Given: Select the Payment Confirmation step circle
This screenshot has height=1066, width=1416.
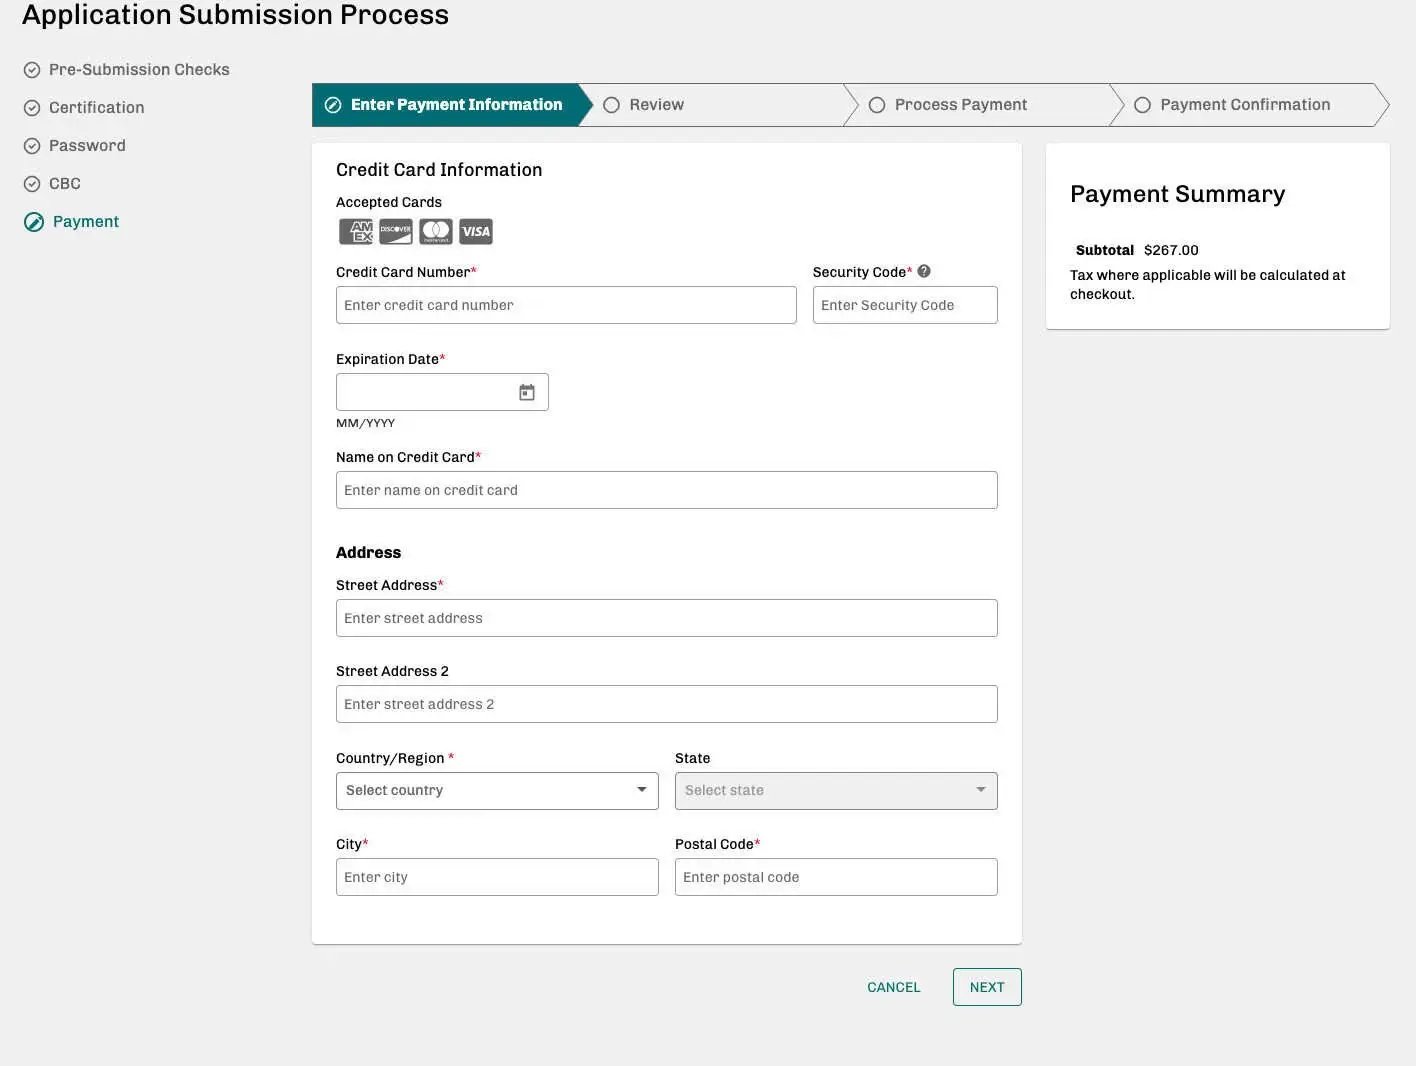Looking at the screenshot, I should coord(1142,105).
